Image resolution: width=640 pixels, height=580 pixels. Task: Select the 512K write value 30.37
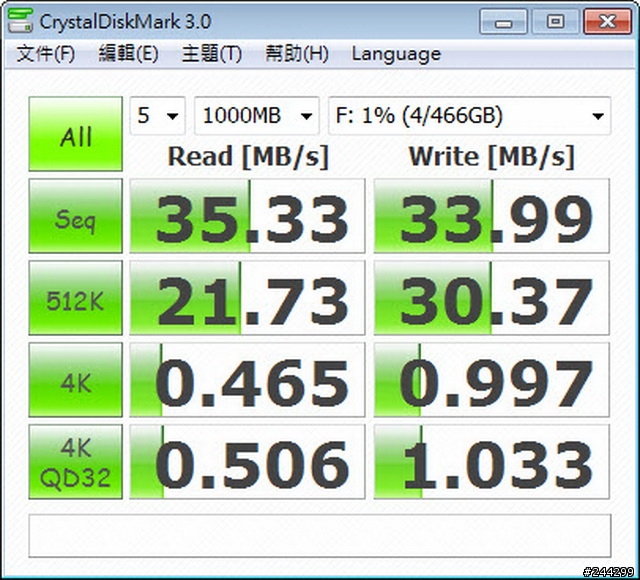(x=492, y=298)
